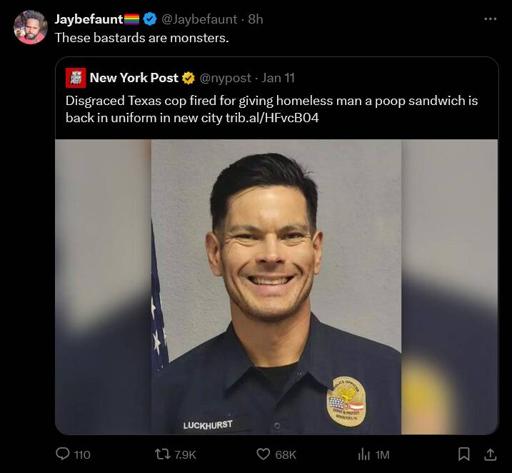Click the repost arrows icon
This screenshot has width=512, height=473.
pos(163,454)
